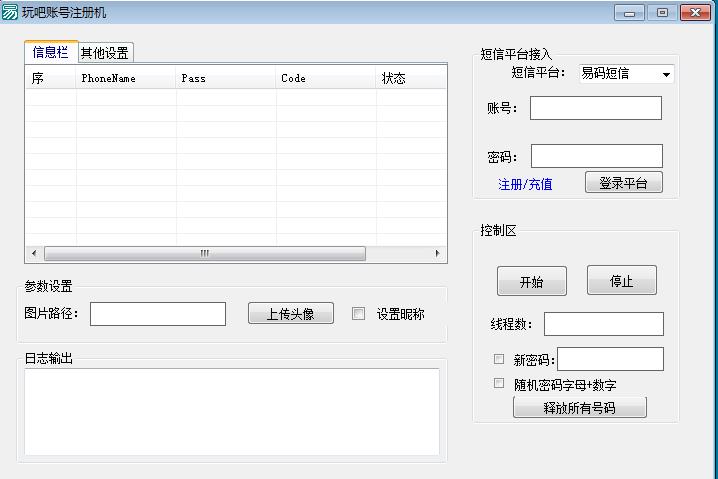
Task: Open the 注册/充值 link
Action: point(525,184)
